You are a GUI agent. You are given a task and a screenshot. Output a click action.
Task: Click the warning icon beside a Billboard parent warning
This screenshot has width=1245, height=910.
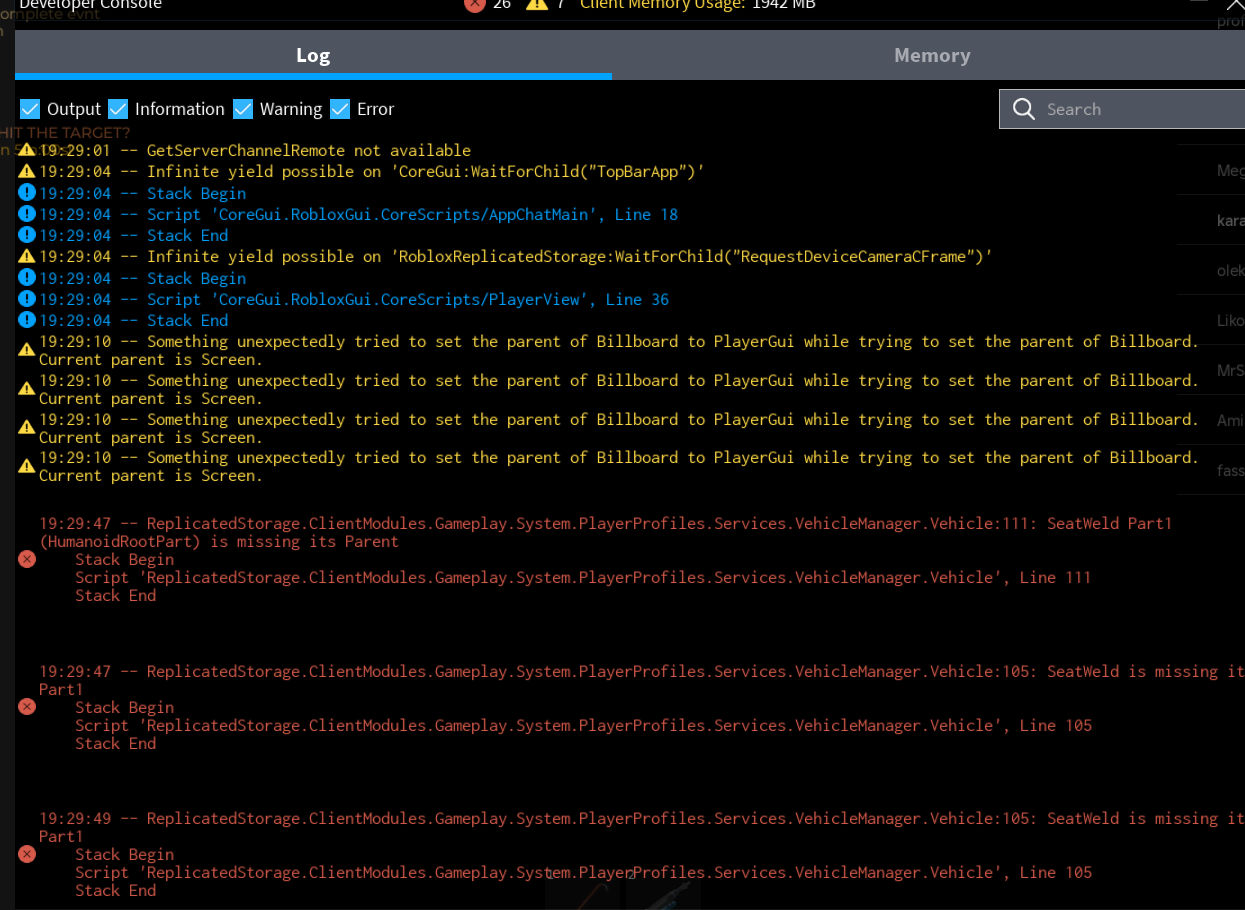pos(27,349)
